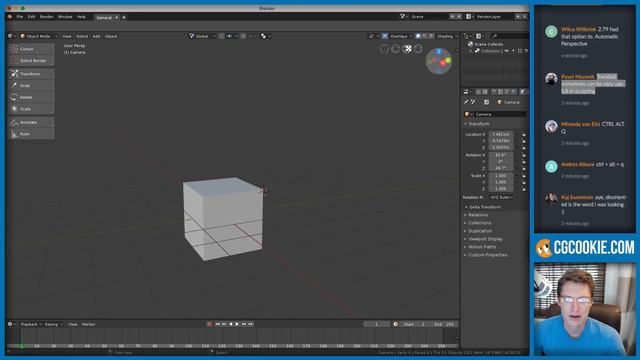
Task: Open the Object Mode dropdown
Action: pos(38,36)
